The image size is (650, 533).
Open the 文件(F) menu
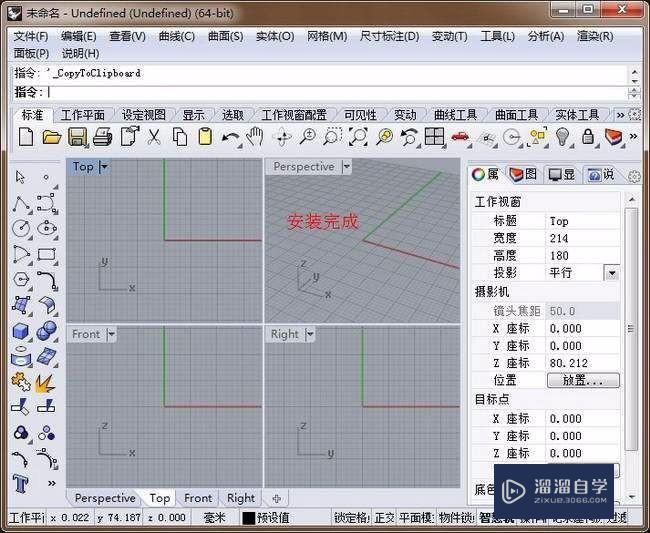pos(31,36)
